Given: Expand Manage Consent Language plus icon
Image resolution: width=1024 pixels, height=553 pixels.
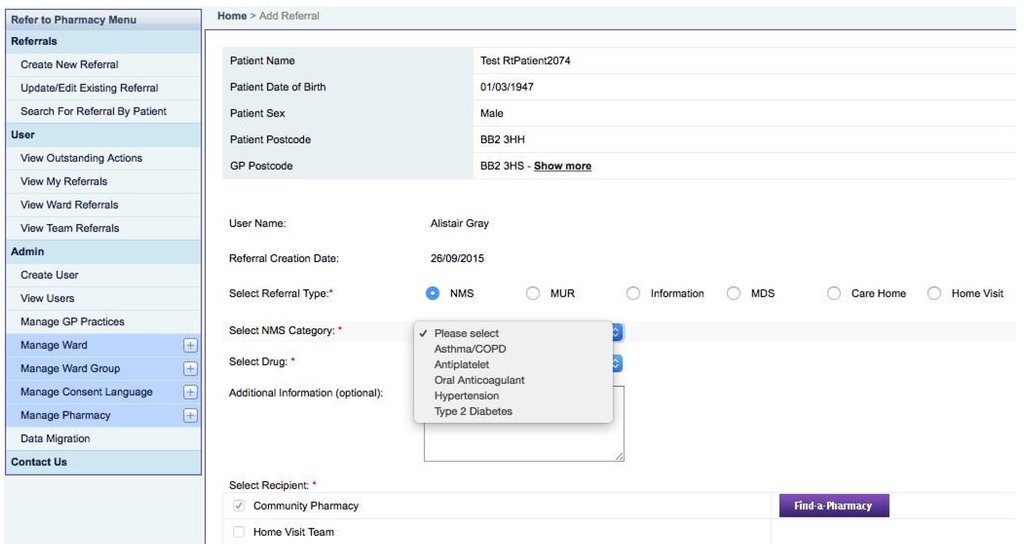Looking at the screenshot, I should tap(190, 392).
